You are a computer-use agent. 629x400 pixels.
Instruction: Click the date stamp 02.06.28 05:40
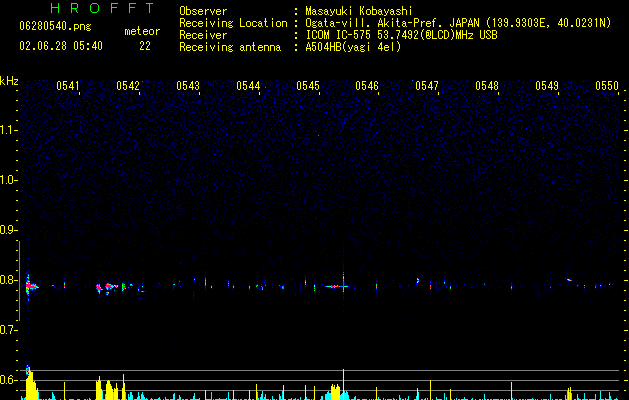[x=61, y=46]
